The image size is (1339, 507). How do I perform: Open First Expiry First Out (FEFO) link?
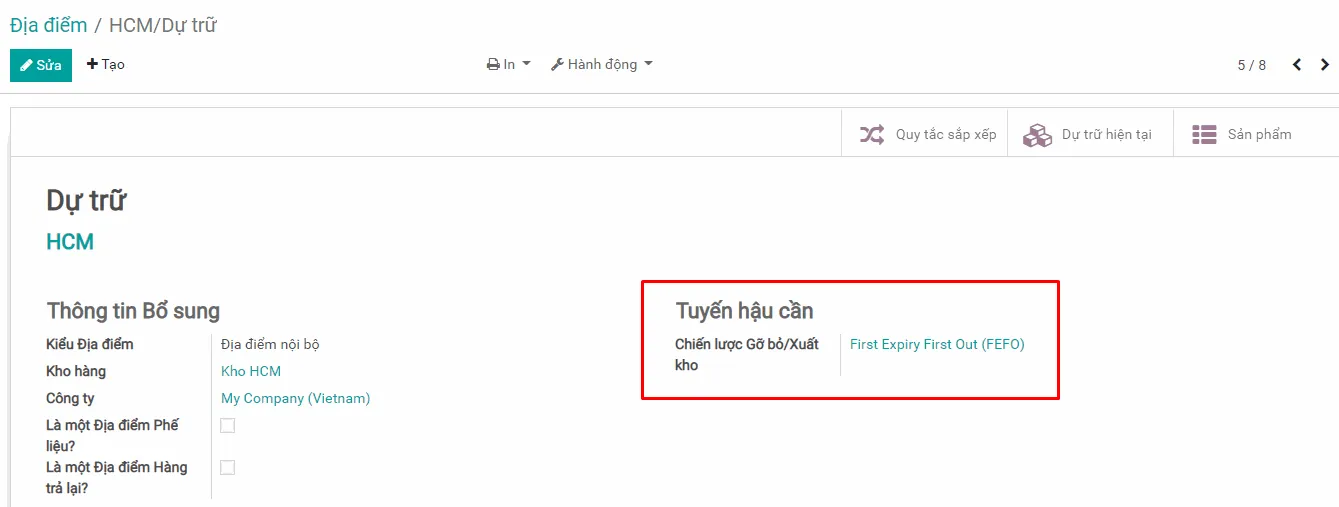click(937, 344)
